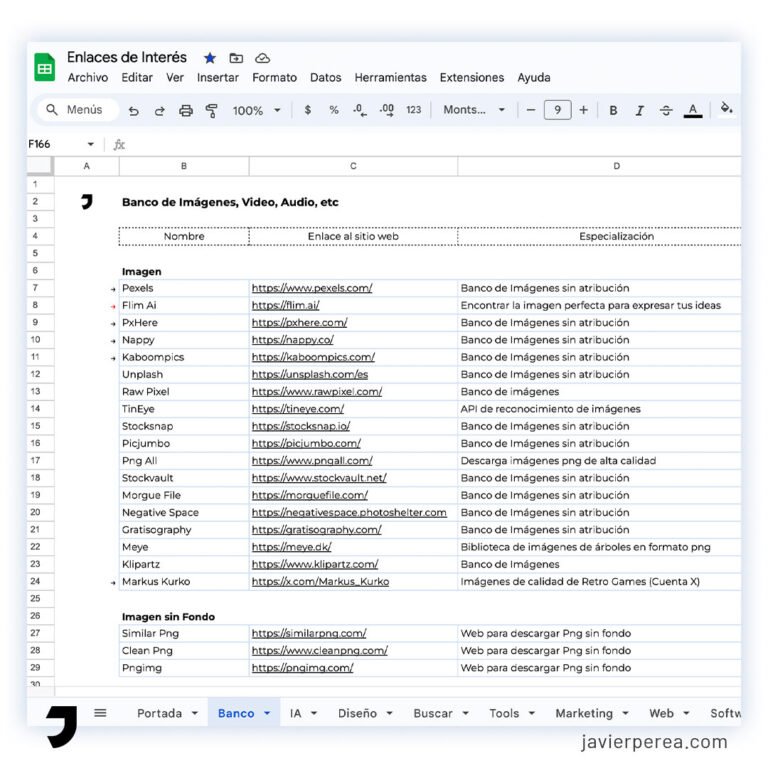Viewport: 768px width, 768px height.
Task: Star the Enlaces de Interés document
Action: tap(210, 58)
